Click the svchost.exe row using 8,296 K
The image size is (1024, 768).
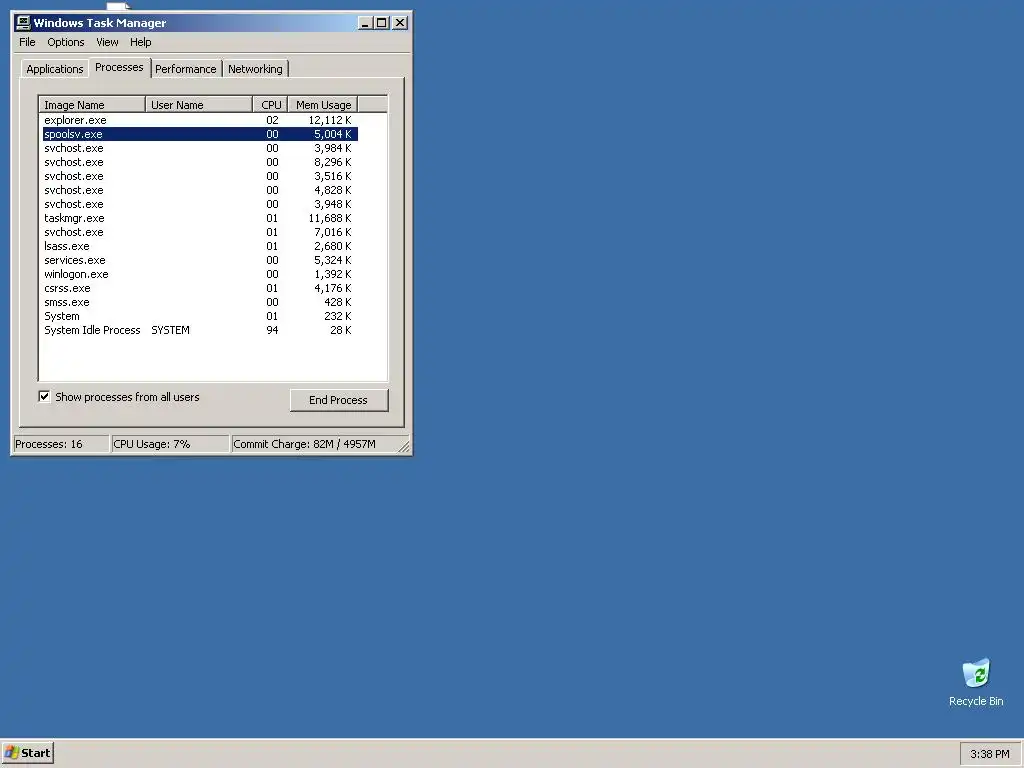click(x=200, y=162)
